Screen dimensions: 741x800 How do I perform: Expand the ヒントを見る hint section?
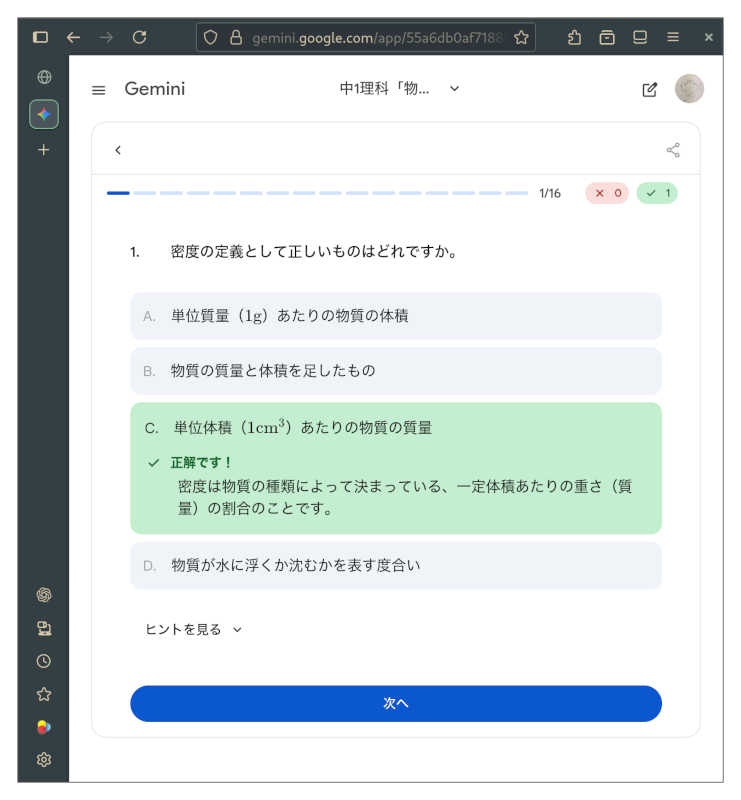click(x=194, y=629)
